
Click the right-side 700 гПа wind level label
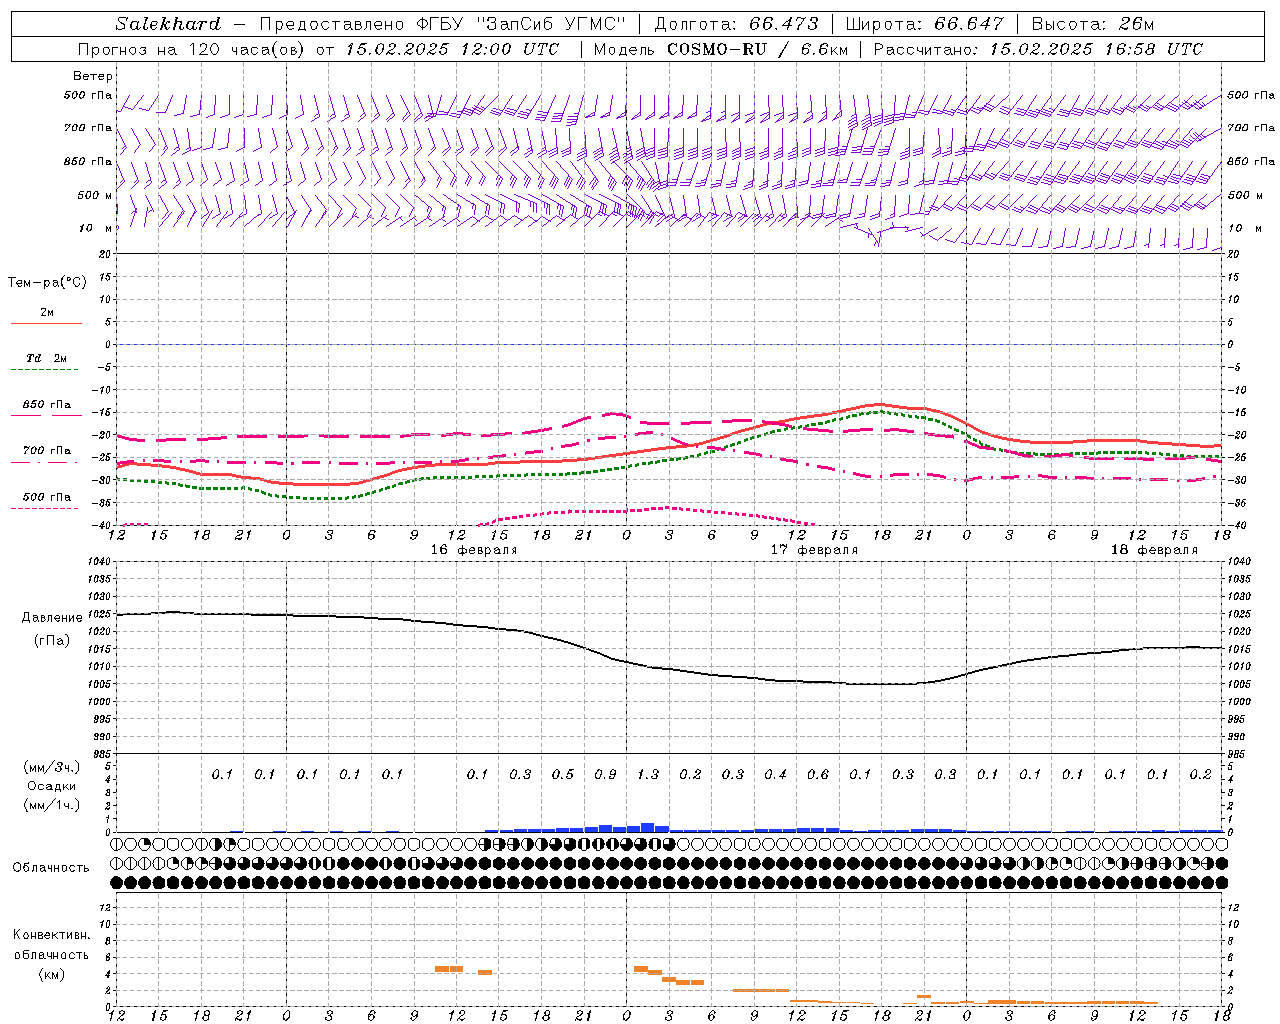[x=1251, y=128]
